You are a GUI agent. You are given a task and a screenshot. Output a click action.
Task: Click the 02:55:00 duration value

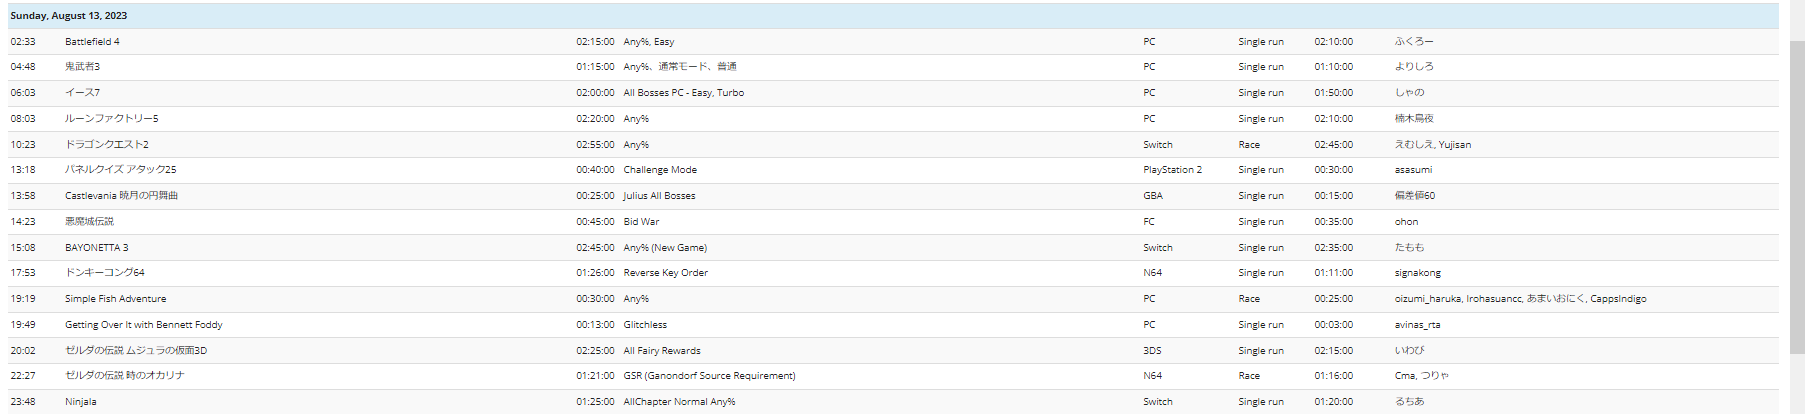click(x=595, y=145)
